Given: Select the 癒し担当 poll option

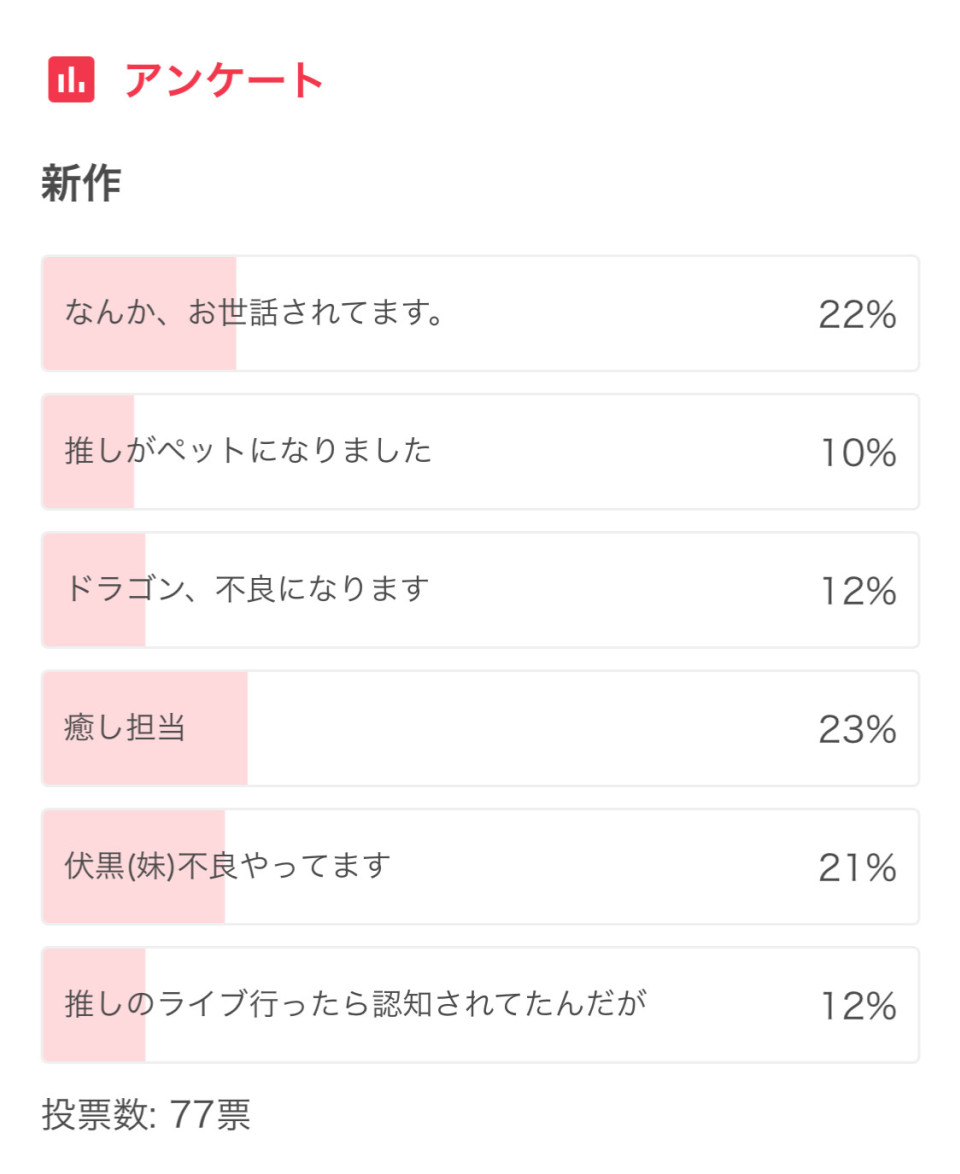Looking at the screenshot, I should [x=480, y=729].
